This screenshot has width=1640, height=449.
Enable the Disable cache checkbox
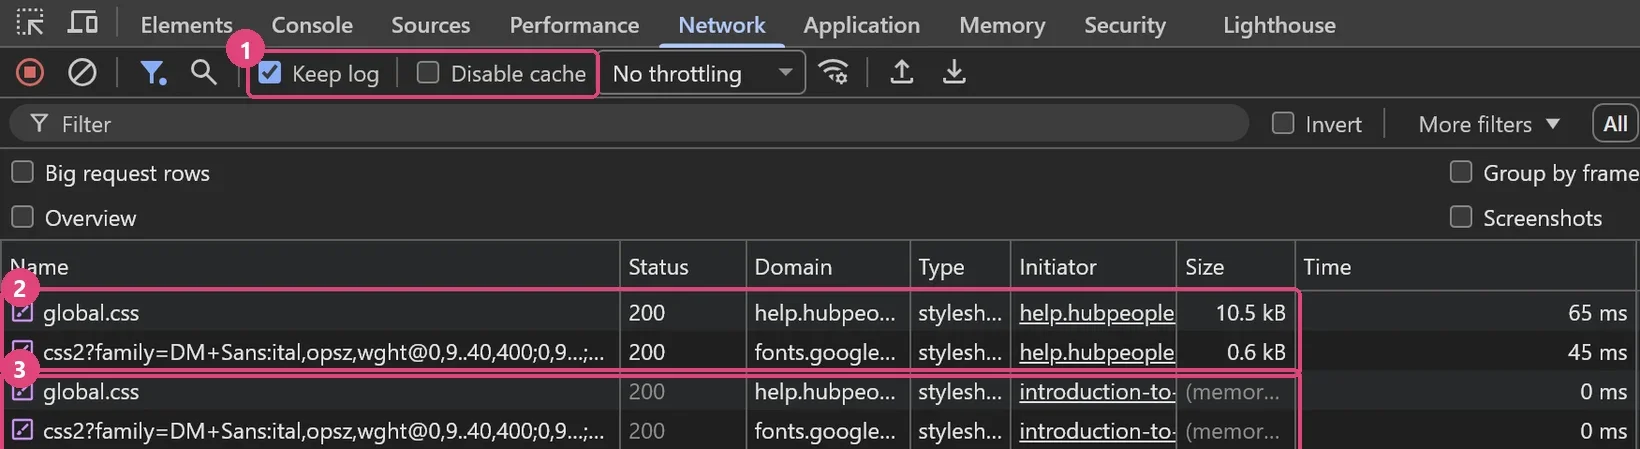pos(428,73)
